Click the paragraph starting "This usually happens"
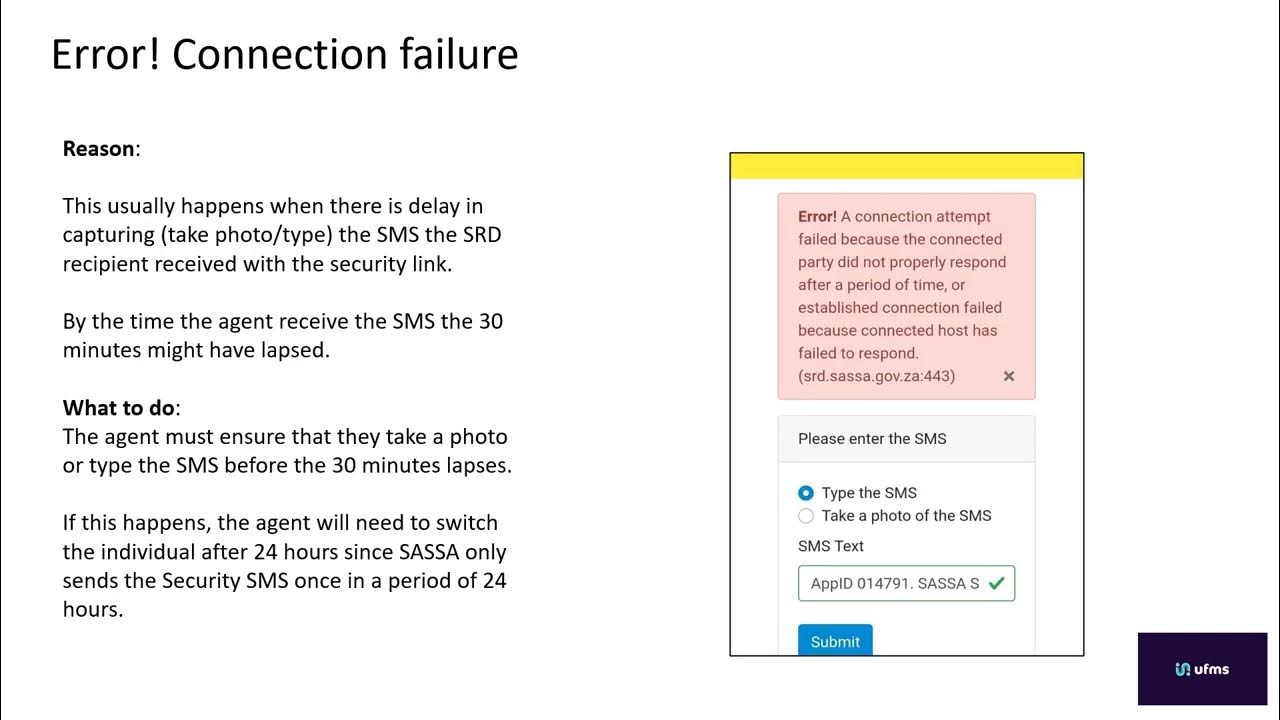Image resolution: width=1280 pixels, height=720 pixels. (282, 235)
